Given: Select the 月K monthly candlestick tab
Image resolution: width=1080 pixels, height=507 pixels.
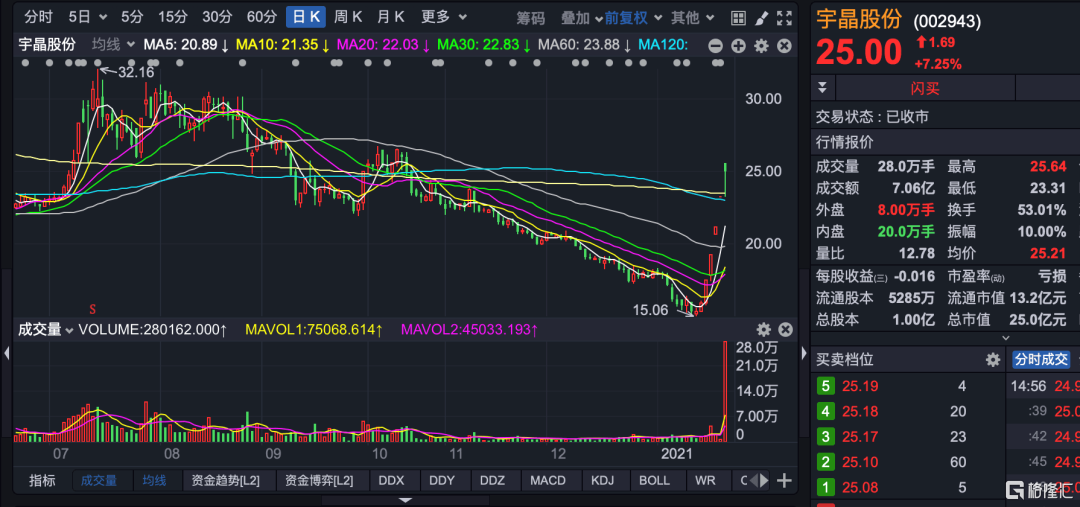Looking at the screenshot, I should (391, 17).
